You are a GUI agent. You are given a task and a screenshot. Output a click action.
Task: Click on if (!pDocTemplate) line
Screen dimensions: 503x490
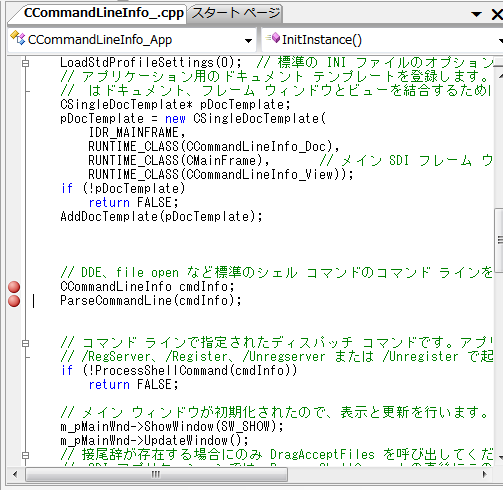(x=123, y=189)
